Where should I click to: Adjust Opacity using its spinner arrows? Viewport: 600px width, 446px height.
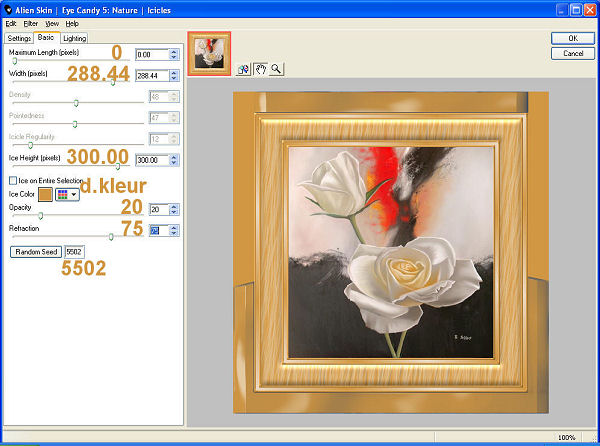(x=174, y=209)
